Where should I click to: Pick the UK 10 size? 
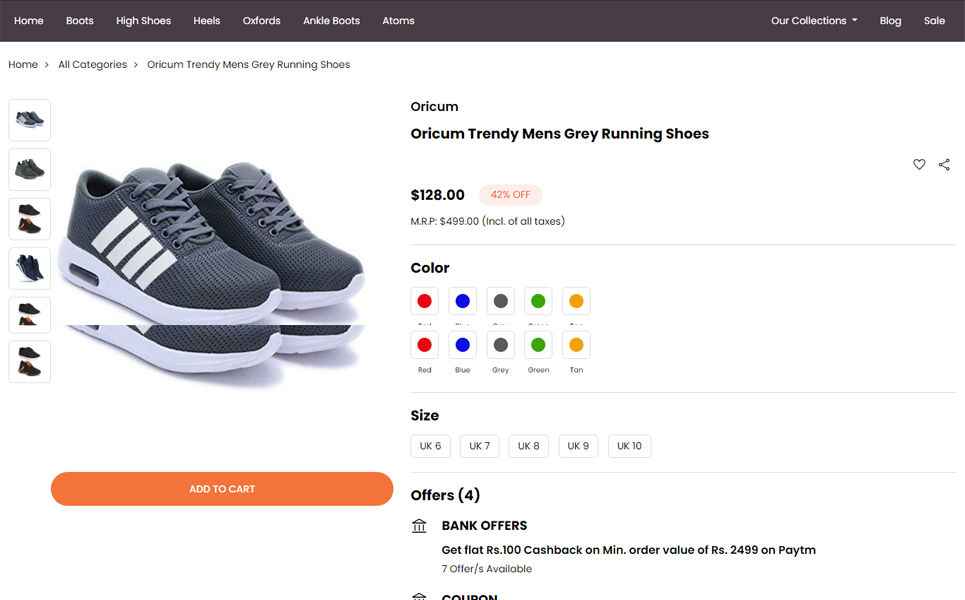point(629,446)
